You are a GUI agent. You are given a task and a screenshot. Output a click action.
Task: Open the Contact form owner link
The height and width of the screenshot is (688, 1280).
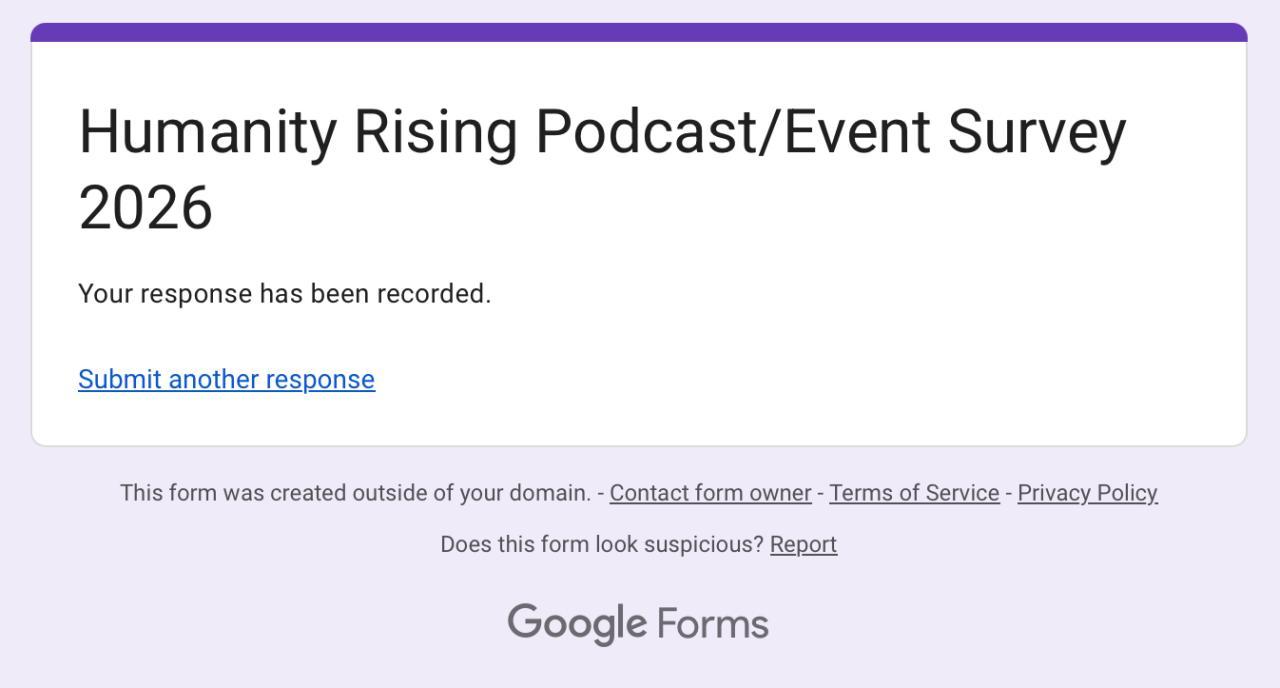click(710, 493)
